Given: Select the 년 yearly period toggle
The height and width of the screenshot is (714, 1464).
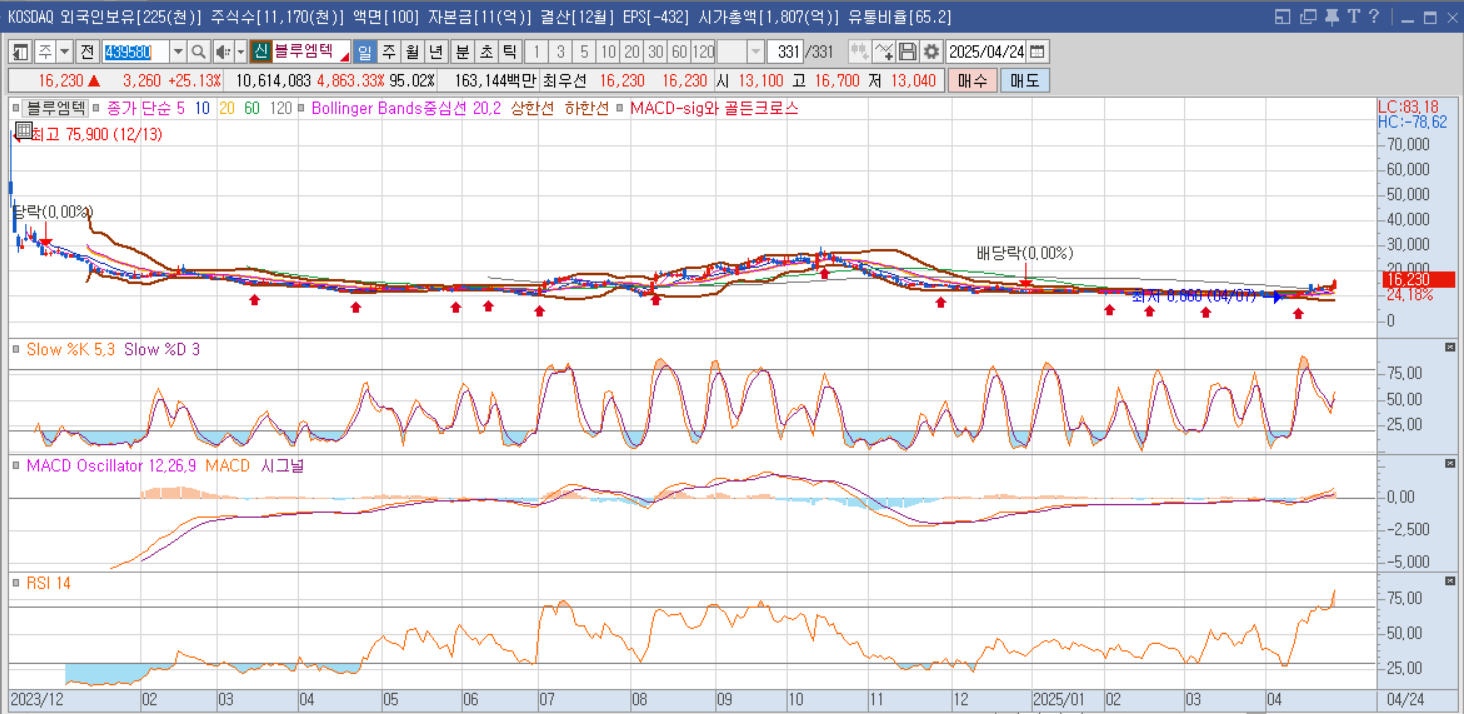Looking at the screenshot, I should [436, 52].
